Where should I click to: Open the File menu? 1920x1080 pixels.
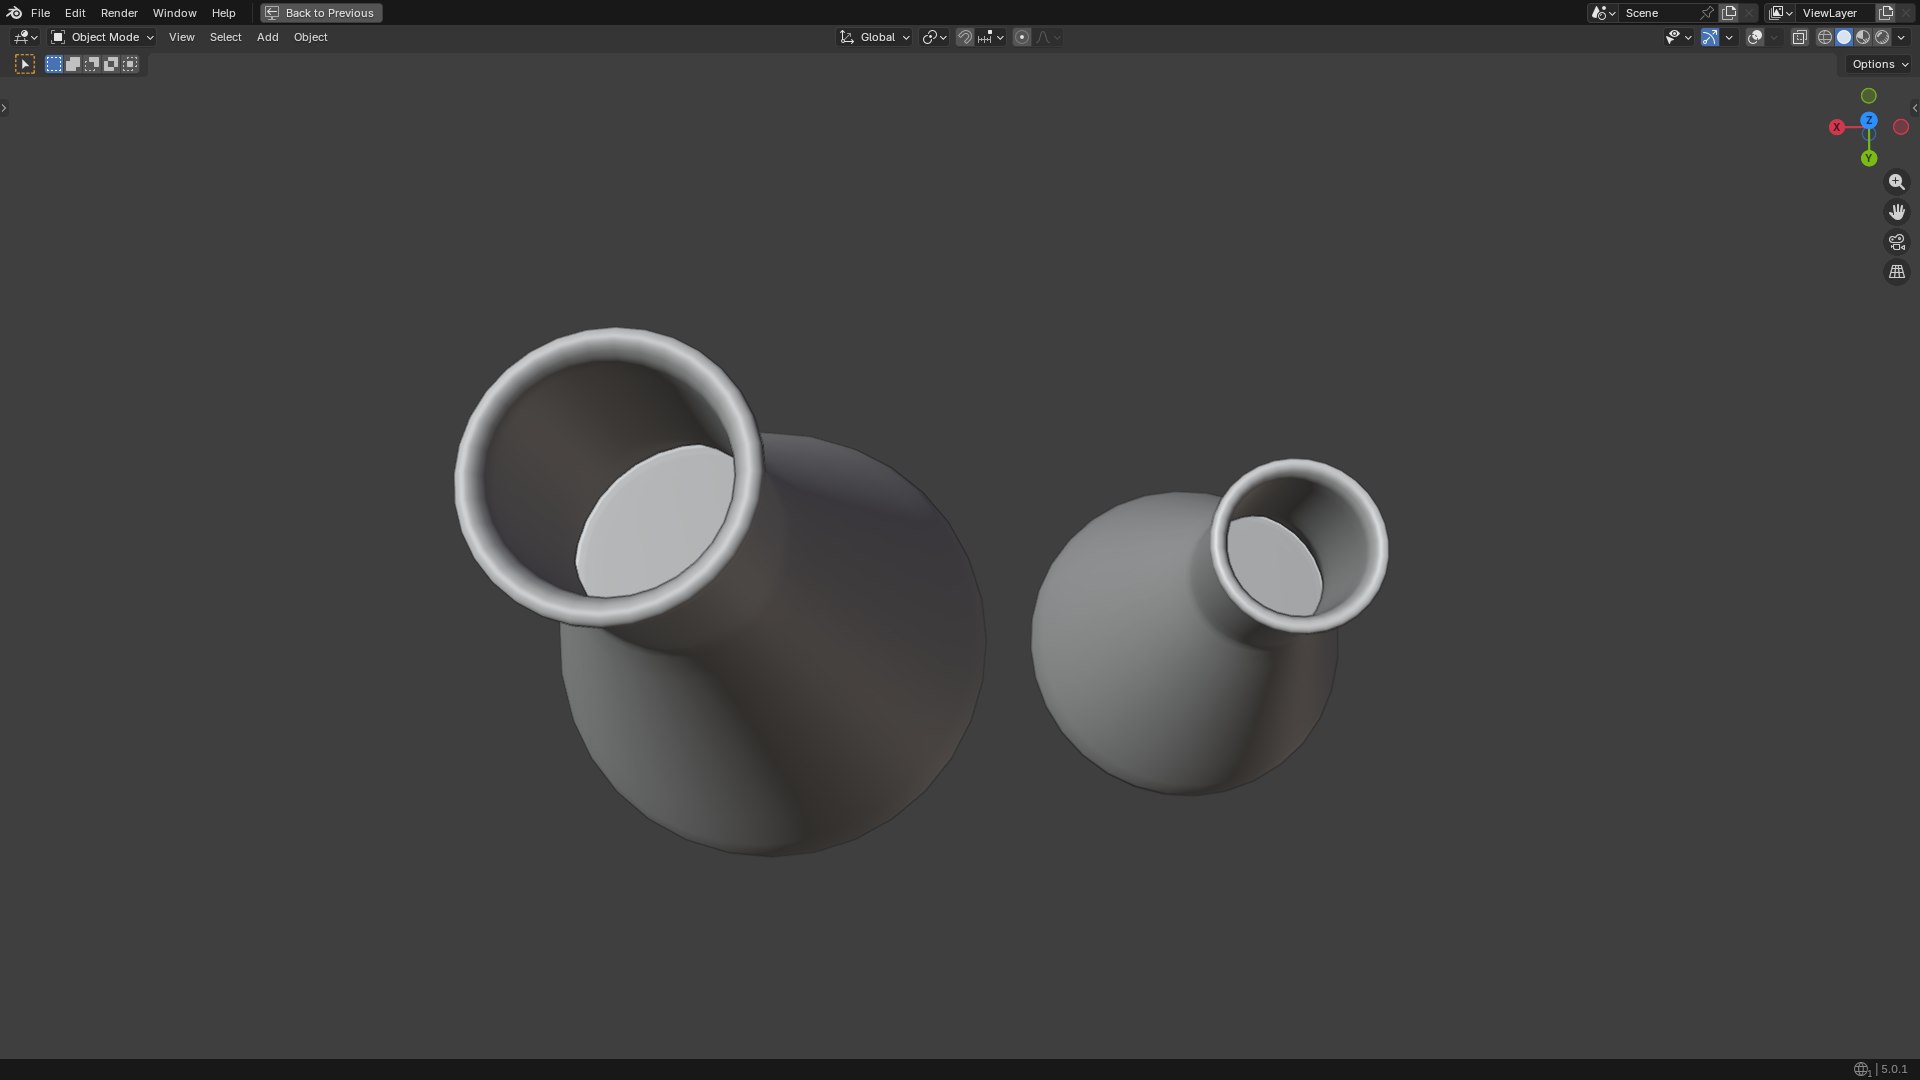(40, 13)
